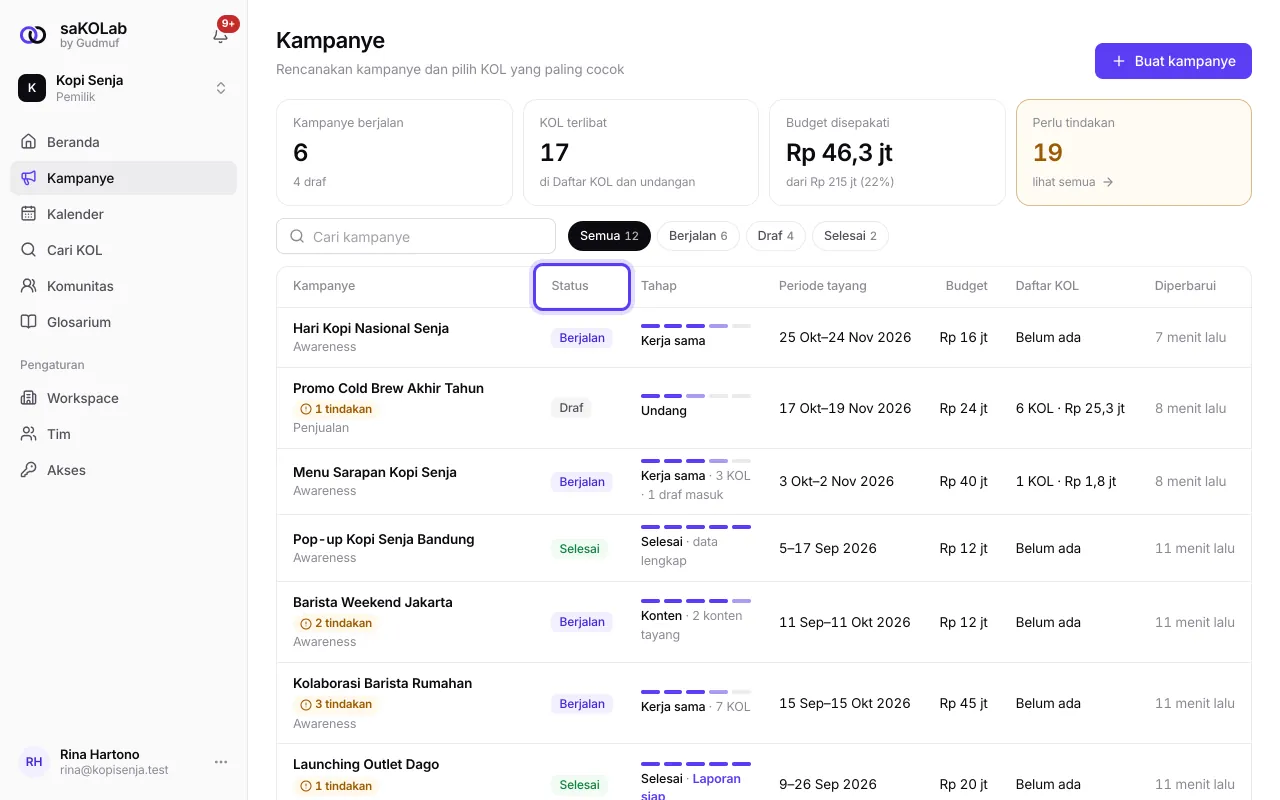Image resolution: width=1280 pixels, height=800 pixels.
Task: Click the Tim members icon
Action: point(29,434)
